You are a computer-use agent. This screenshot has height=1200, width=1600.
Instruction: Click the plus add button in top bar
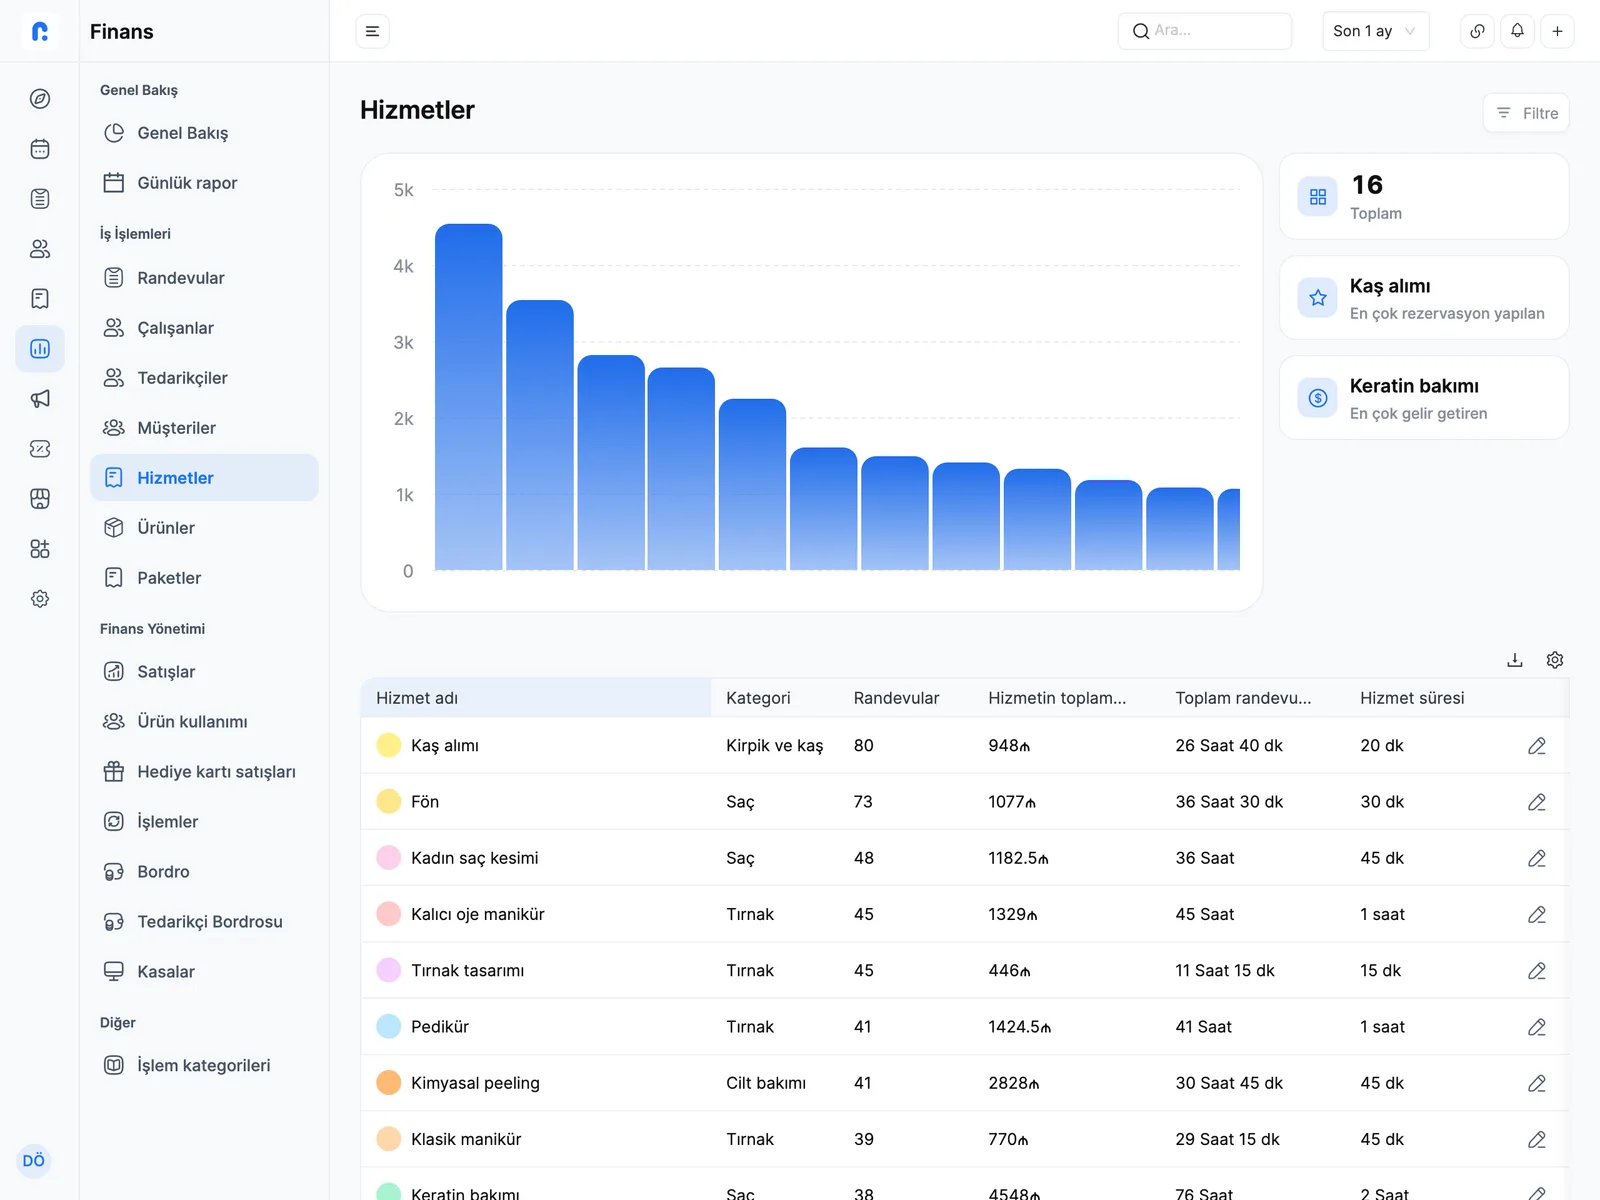coord(1557,31)
